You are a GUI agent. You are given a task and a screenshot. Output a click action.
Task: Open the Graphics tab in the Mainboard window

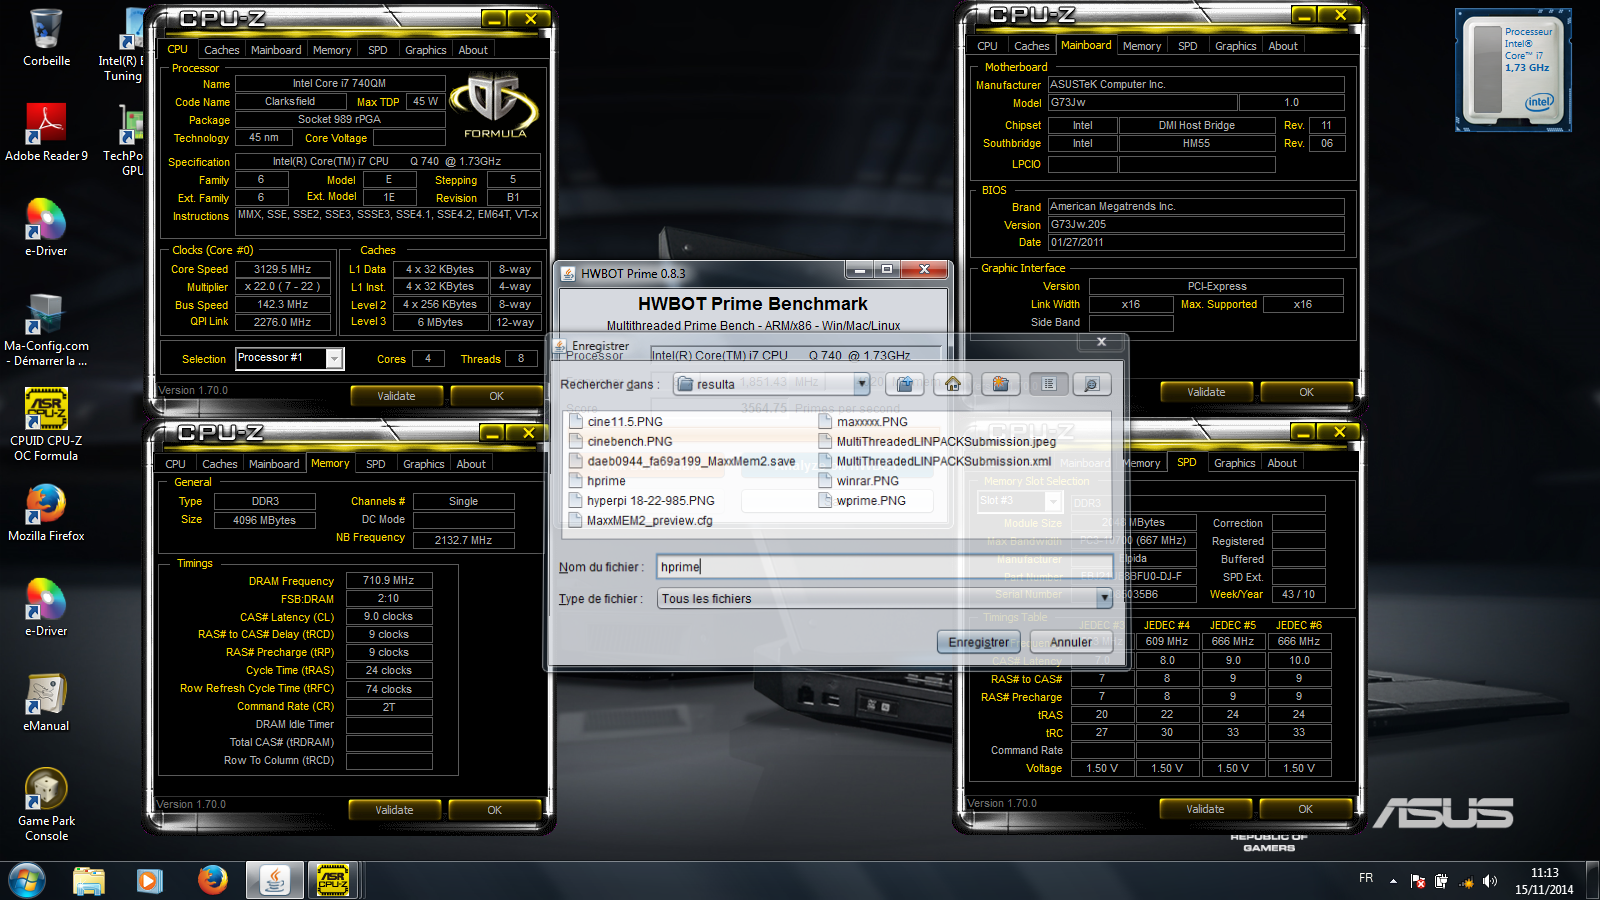[x=1236, y=46]
